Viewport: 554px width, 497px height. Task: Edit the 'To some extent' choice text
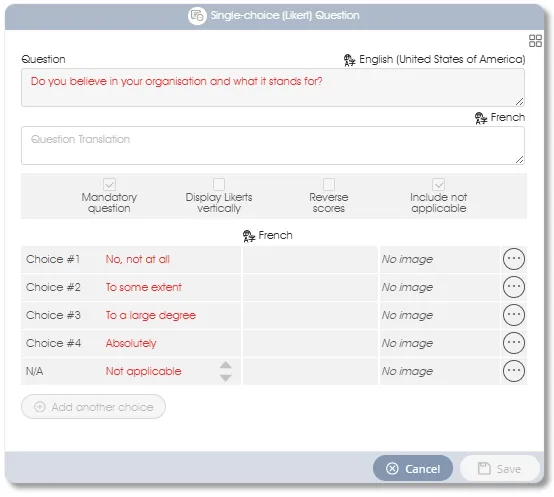point(143,287)
